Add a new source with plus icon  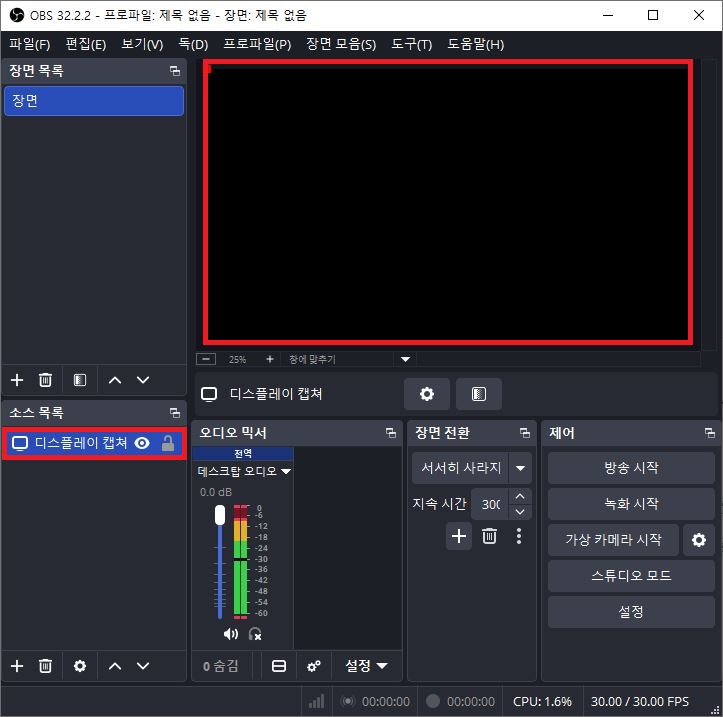[17, 666]
